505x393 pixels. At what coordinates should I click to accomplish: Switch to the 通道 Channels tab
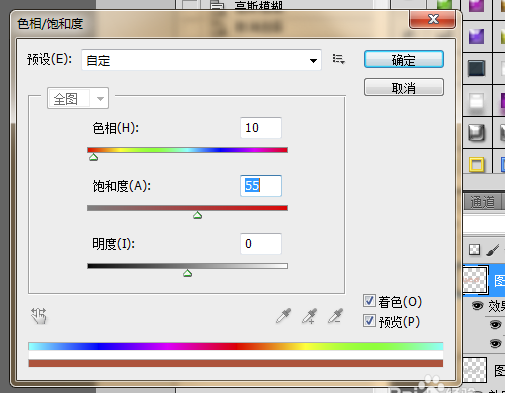click(482, 202)
